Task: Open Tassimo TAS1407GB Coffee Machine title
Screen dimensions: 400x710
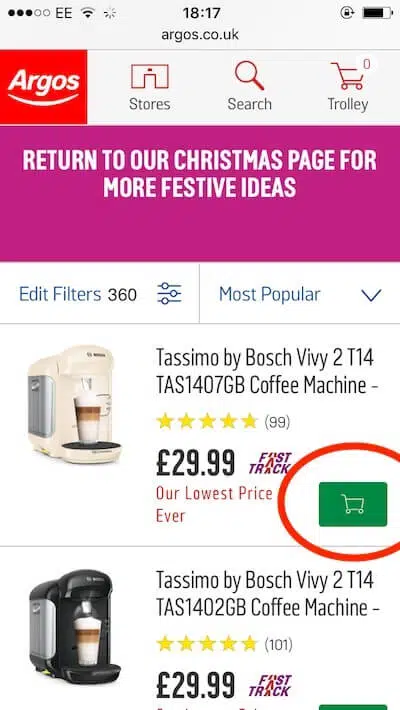Action: click(266, 372)
